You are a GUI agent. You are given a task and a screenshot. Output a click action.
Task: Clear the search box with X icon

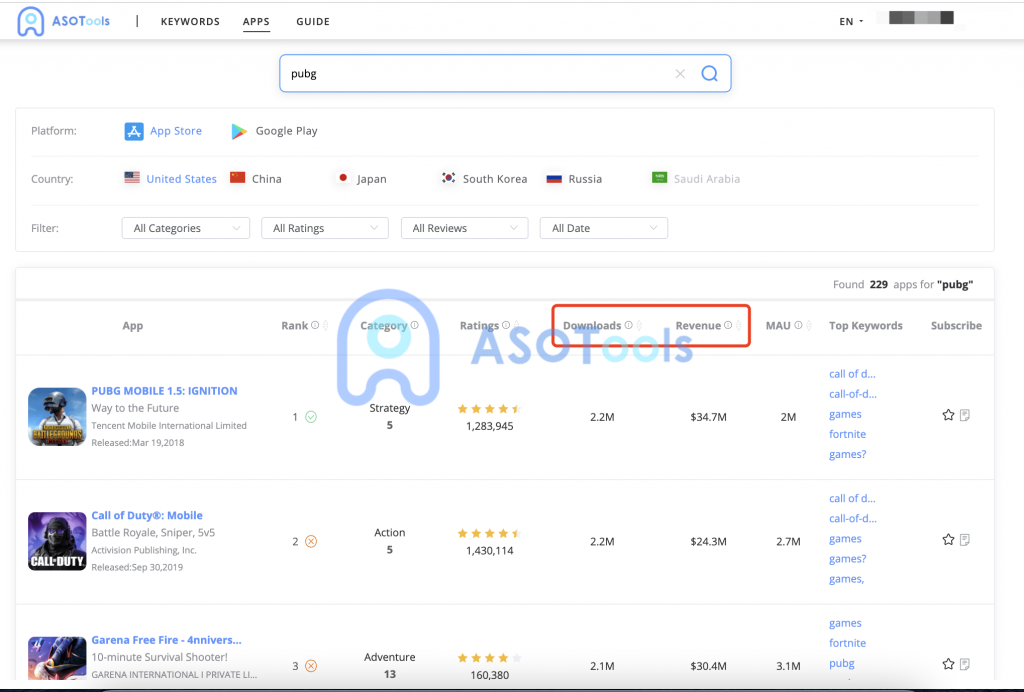pos(680,74)
